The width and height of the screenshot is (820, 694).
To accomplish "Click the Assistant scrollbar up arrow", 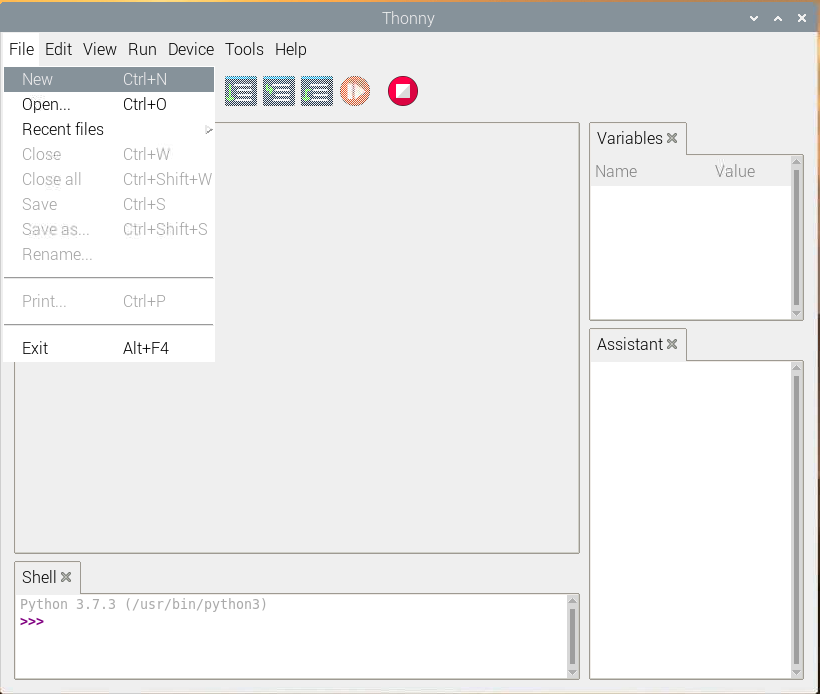I will coord(796,367).
